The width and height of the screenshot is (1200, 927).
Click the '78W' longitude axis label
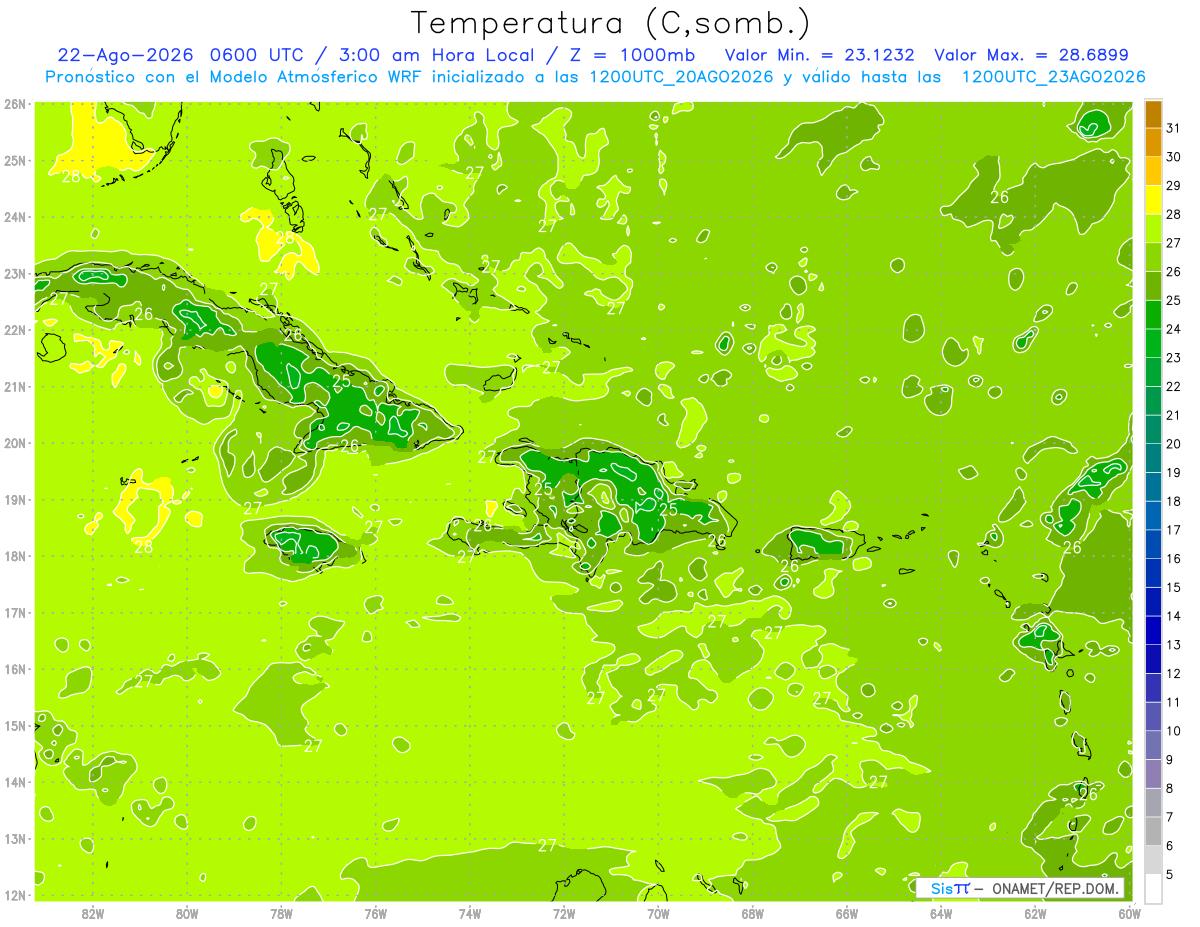click(x=281, y=913)
